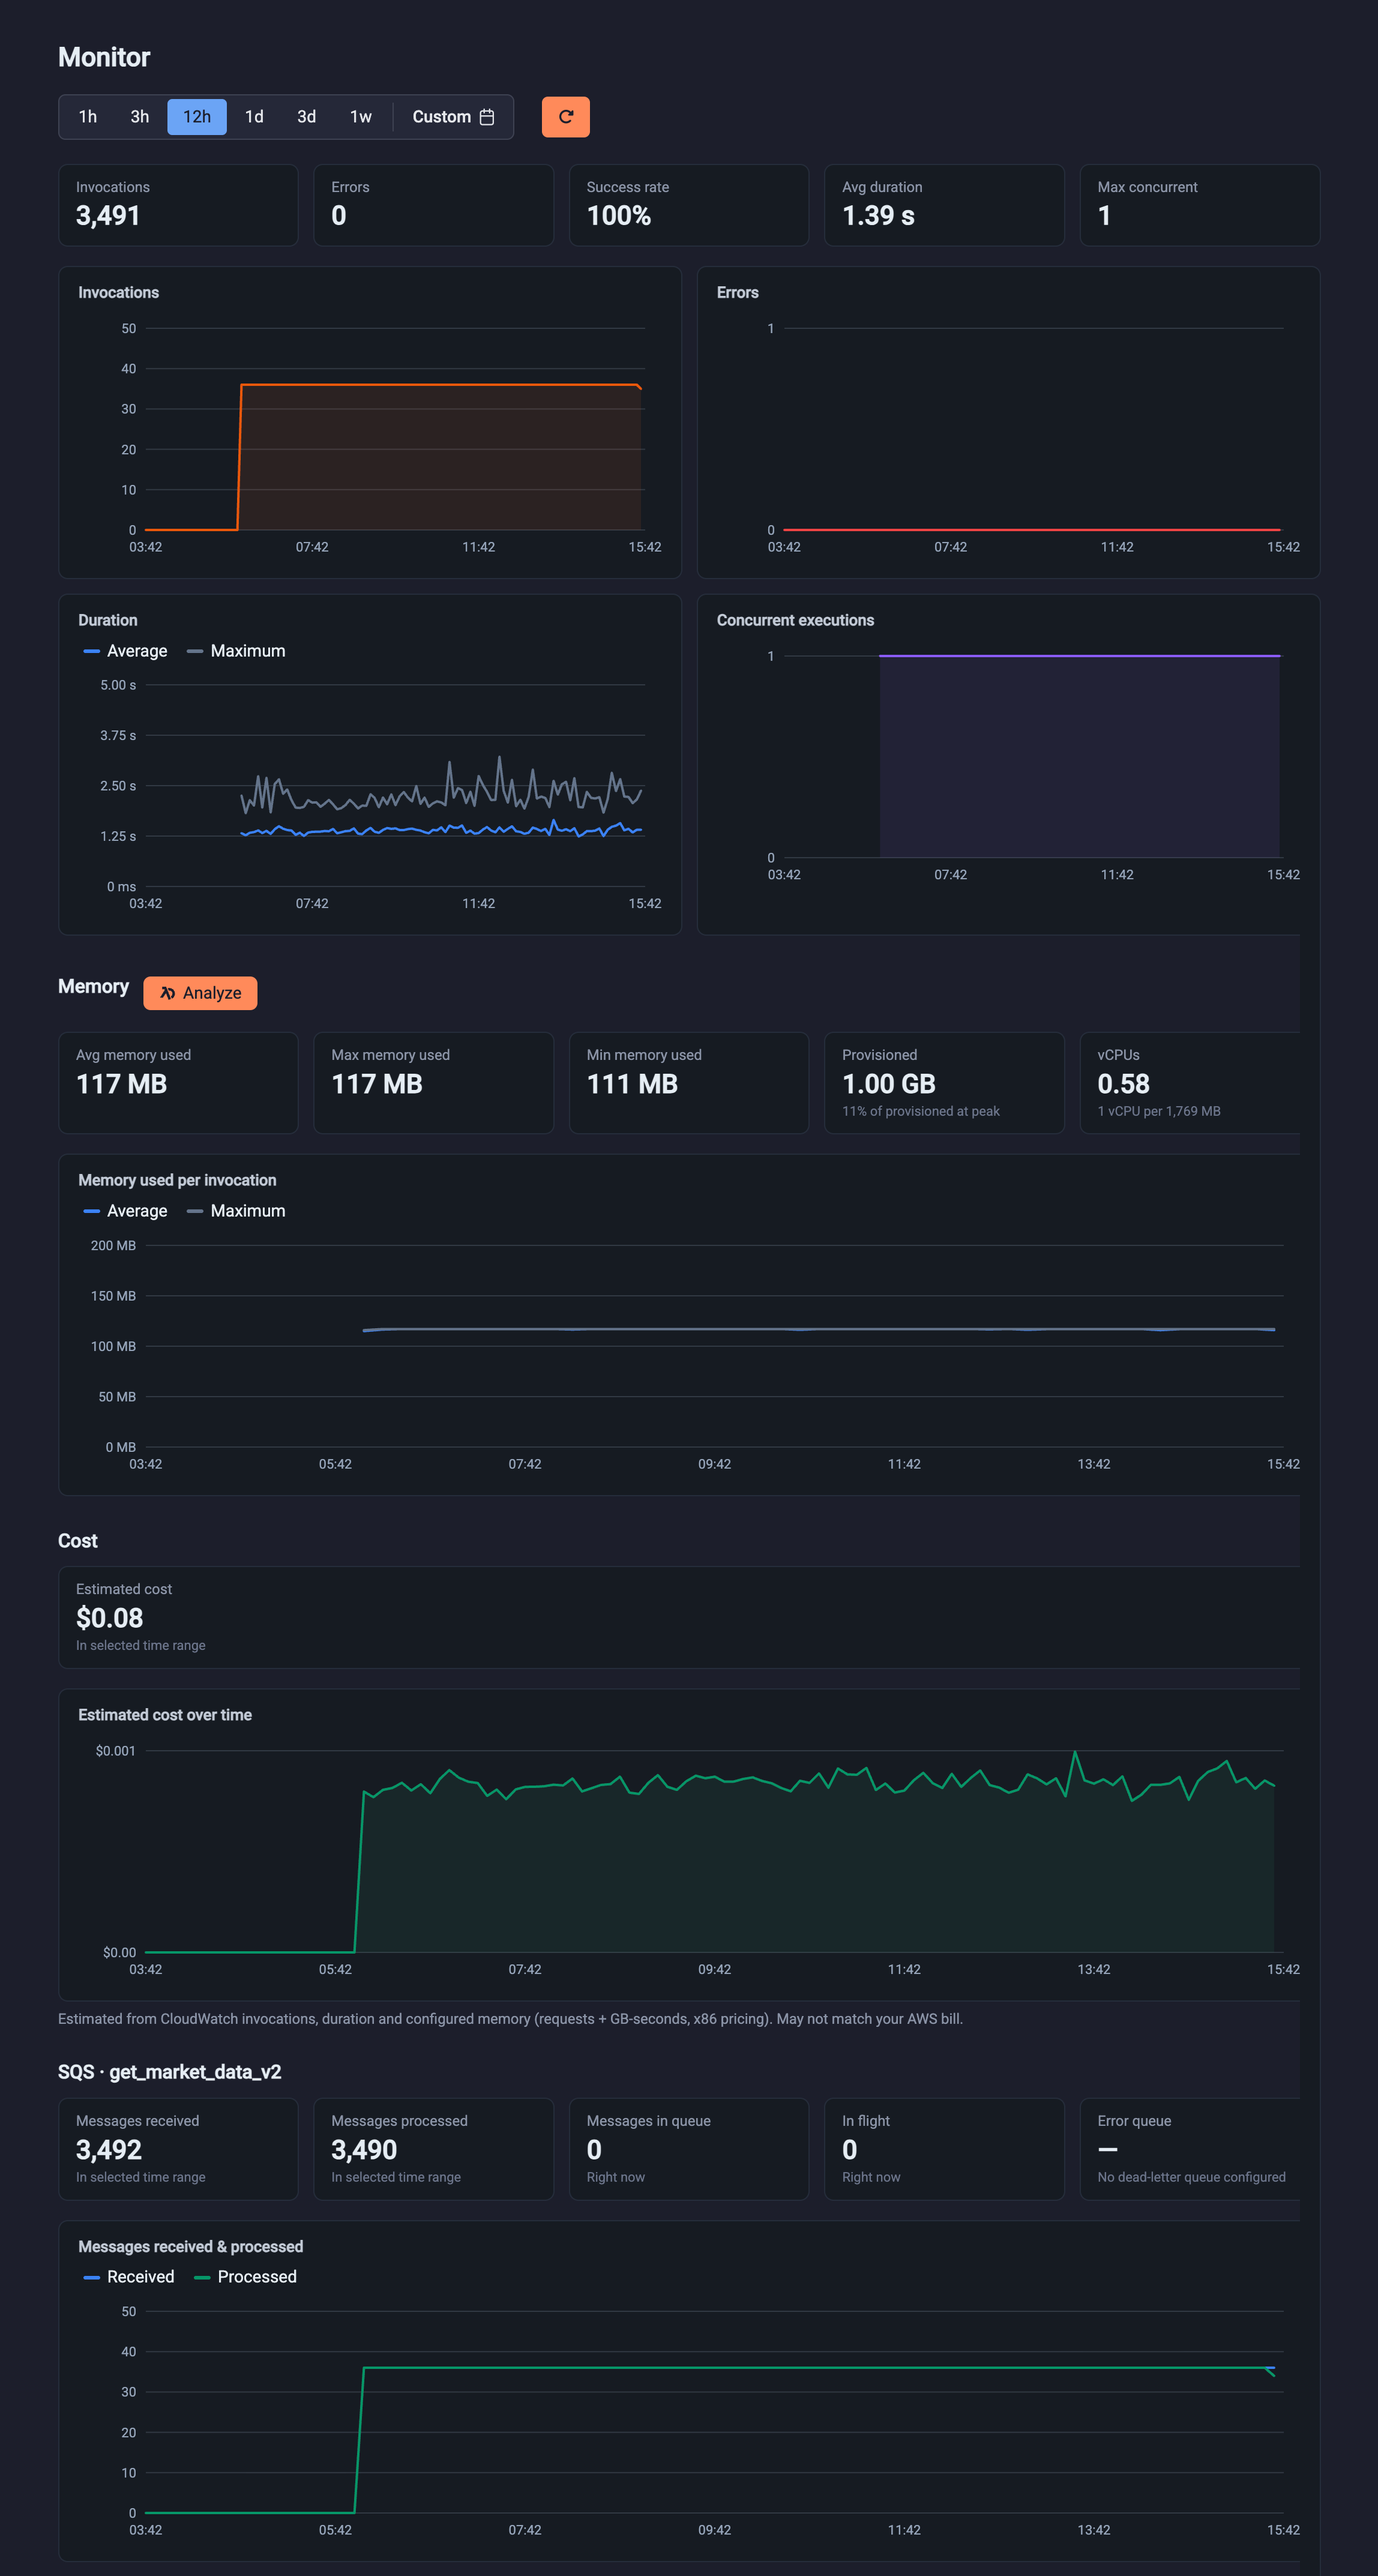Screen dimensions: 1378x2576
Task: Click the Success rate 100% card
Action: click(x=689, y=205)
